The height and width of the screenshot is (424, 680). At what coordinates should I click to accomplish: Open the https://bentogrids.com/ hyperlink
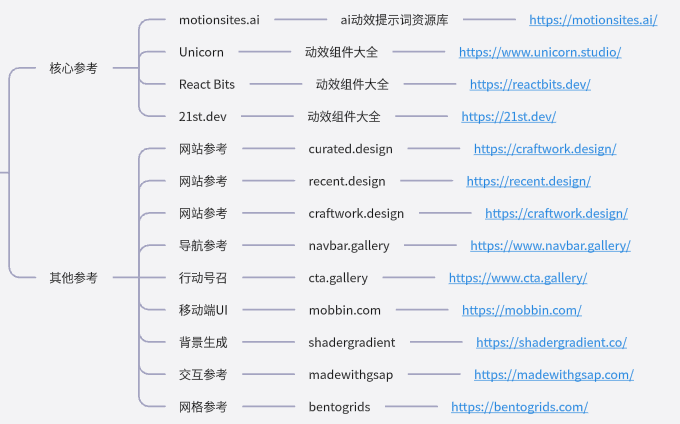pyautogui.click(x=519, y=407)
